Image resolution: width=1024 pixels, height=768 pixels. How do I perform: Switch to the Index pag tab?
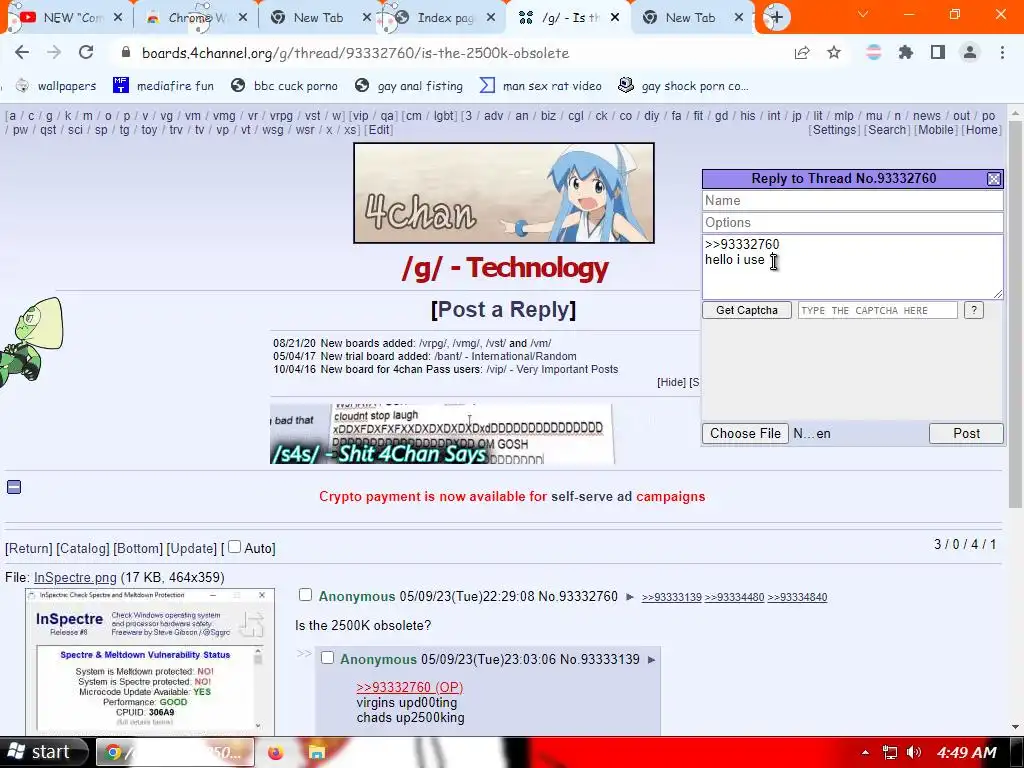[x=446, y=18]
